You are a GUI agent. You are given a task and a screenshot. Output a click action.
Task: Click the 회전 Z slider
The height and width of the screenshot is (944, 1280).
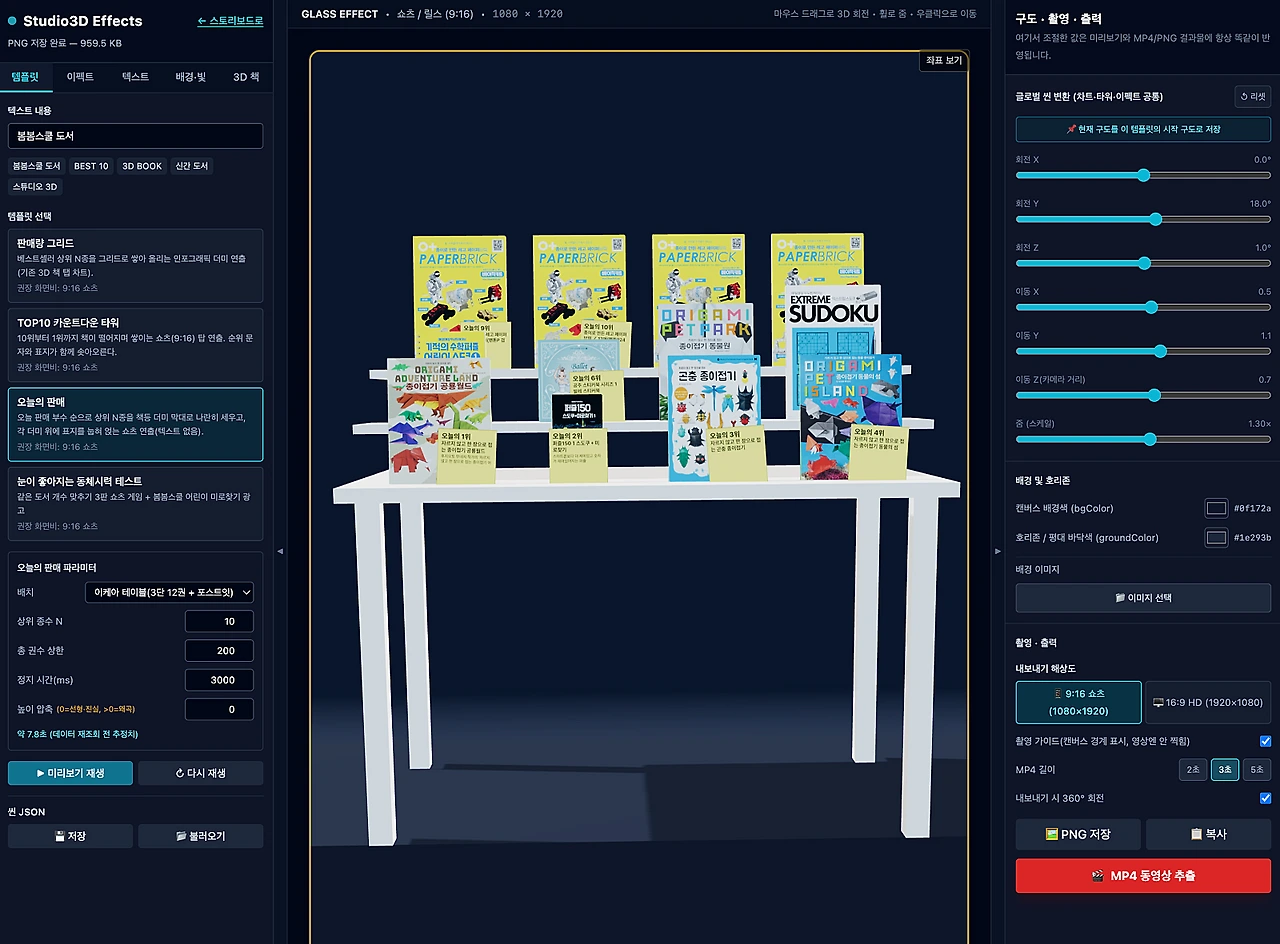[1143, 263]
